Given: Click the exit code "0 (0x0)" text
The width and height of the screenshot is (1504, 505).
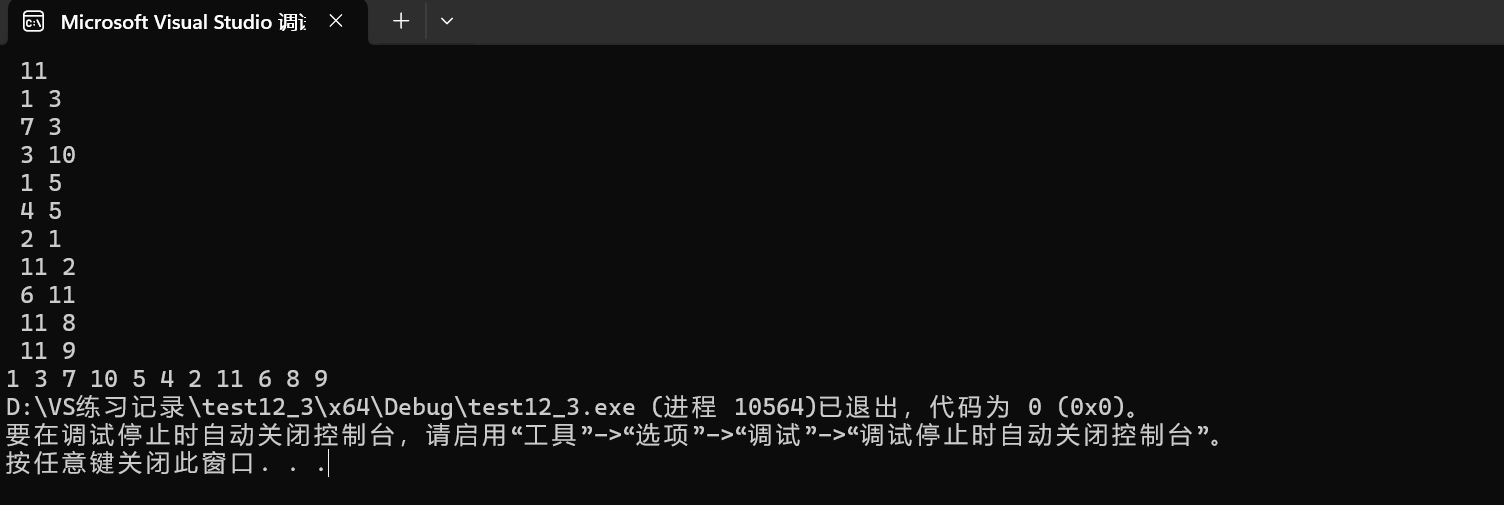Looking at the screenshot, I should pyautogui.click(x=1075, y=407).
